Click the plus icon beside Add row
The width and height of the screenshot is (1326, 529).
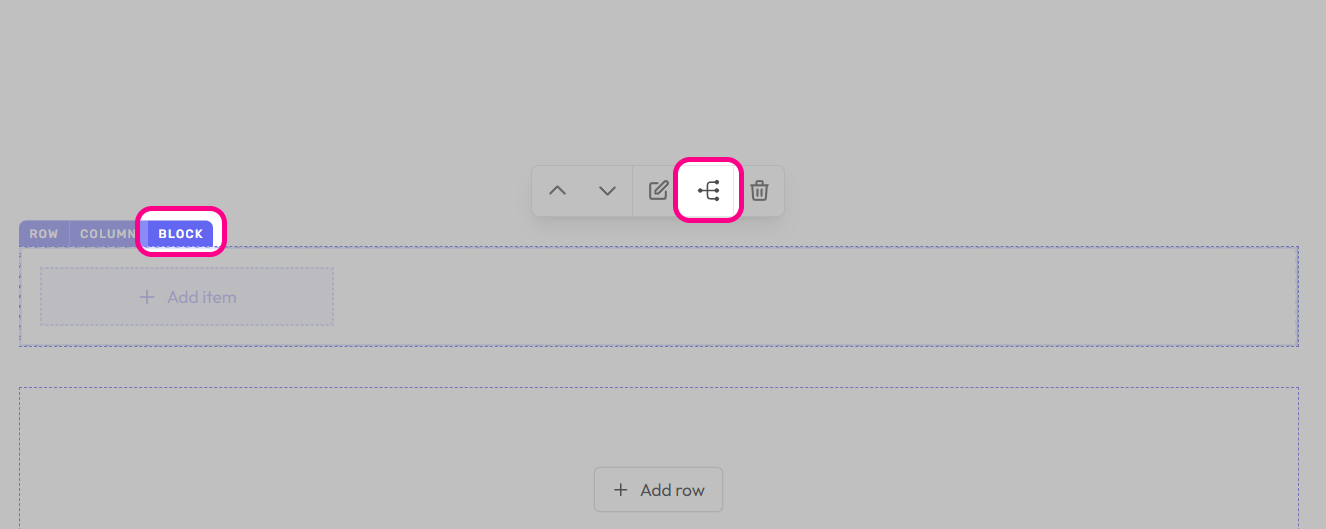621,490
